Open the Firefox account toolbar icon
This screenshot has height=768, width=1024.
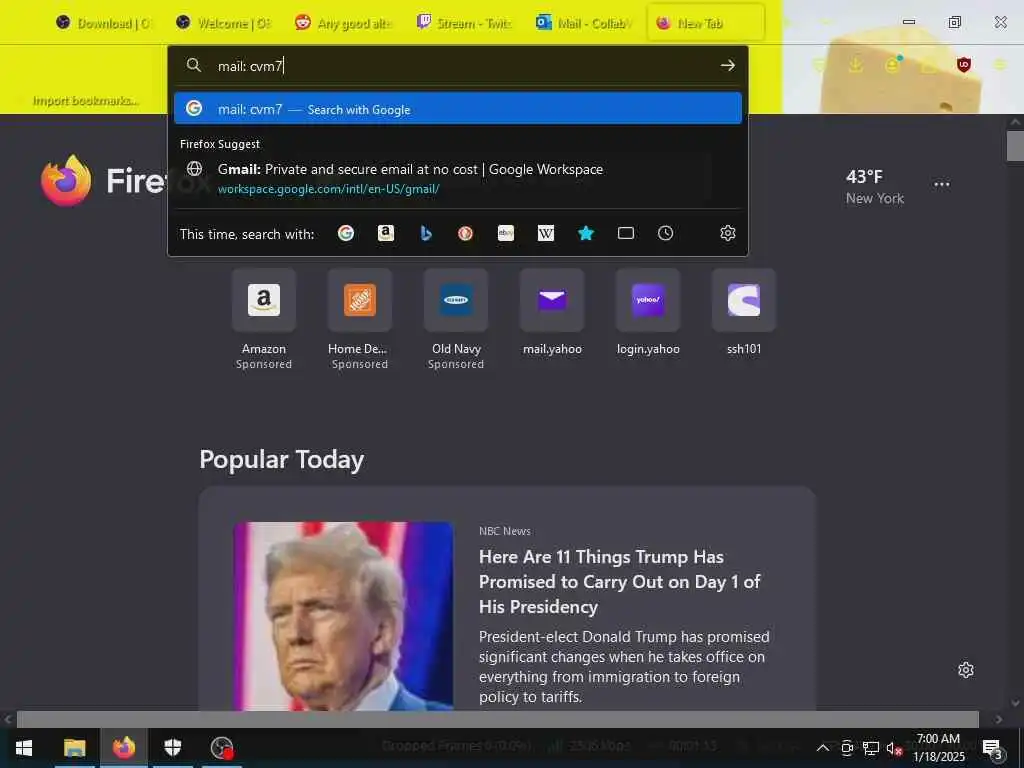pyautogui.click(x=892, y=65)
